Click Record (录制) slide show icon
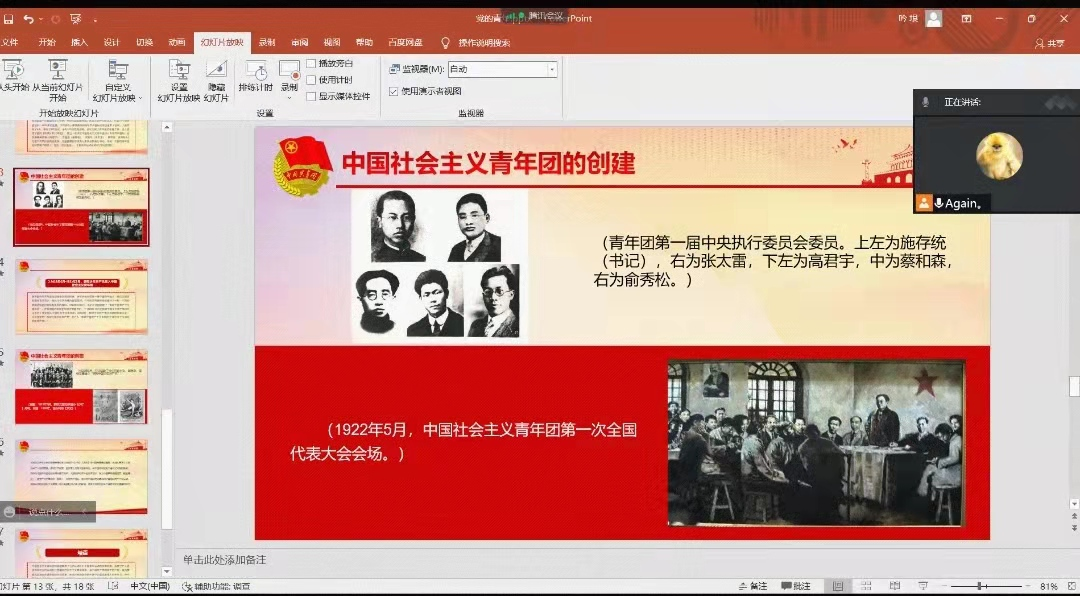The image size is (1080, 596). (x=289, y=72)
